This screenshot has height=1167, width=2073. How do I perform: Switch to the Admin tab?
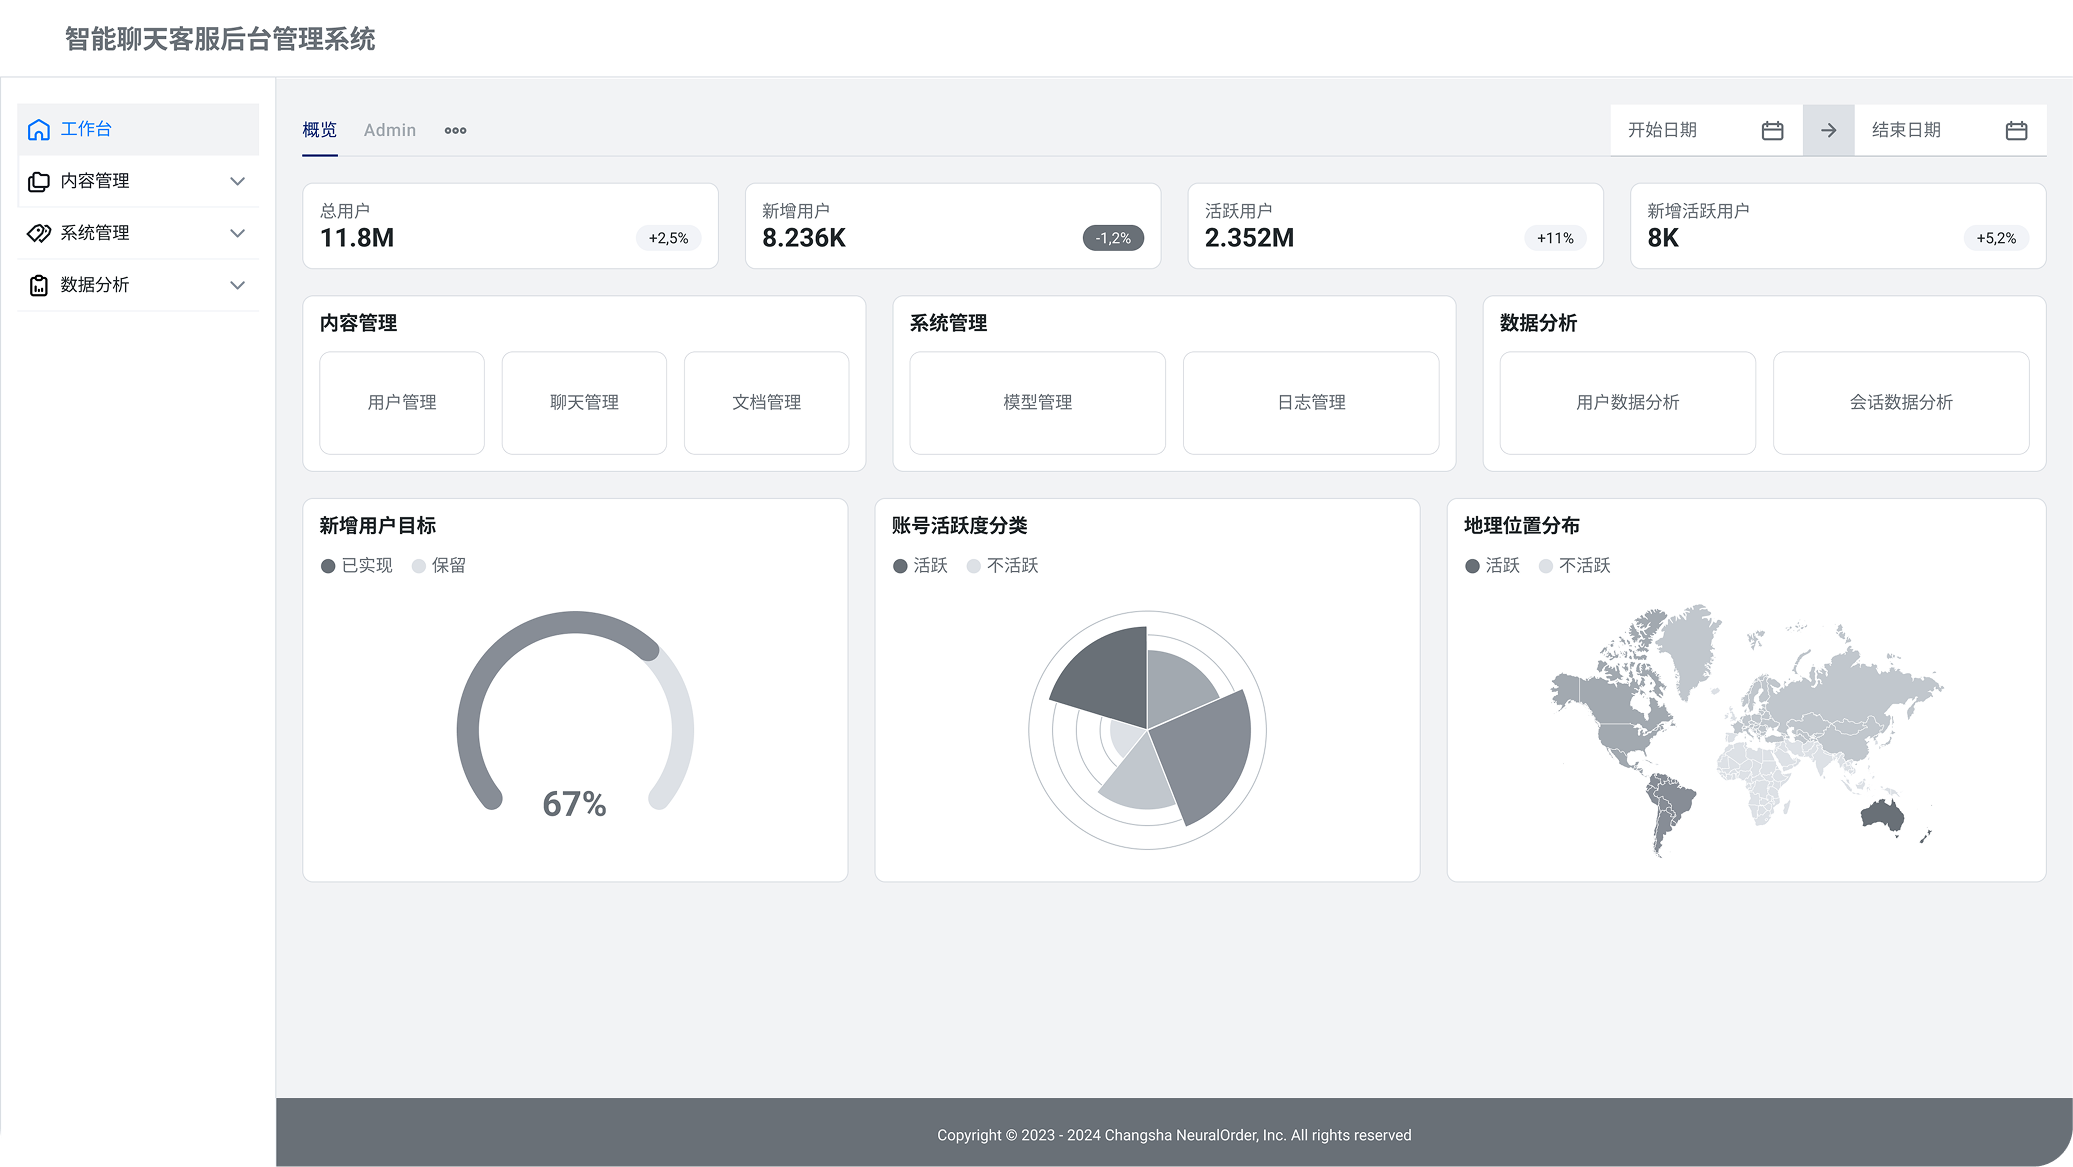coord(390,130)
